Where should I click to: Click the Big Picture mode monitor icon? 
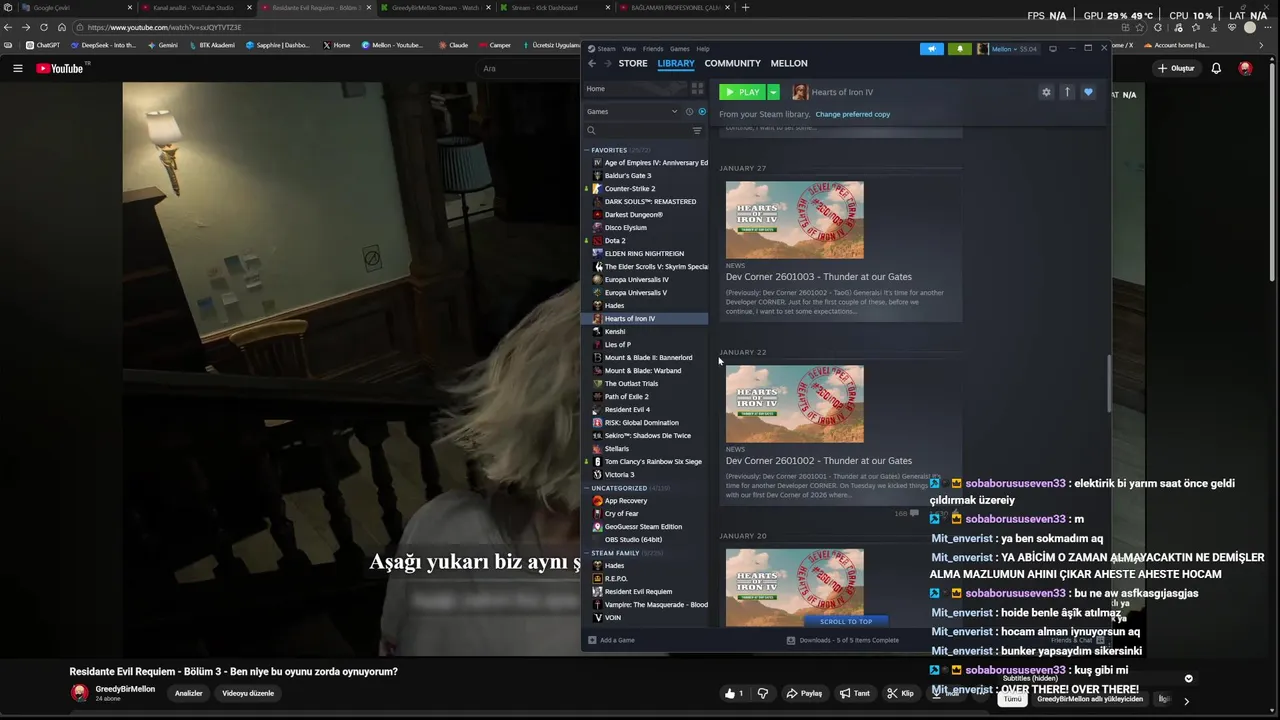1053,48
